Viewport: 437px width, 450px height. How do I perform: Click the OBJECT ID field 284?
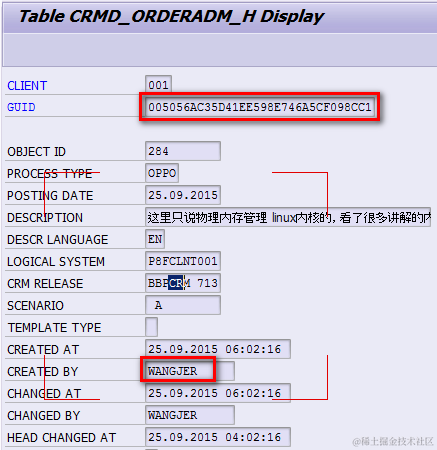183,151
